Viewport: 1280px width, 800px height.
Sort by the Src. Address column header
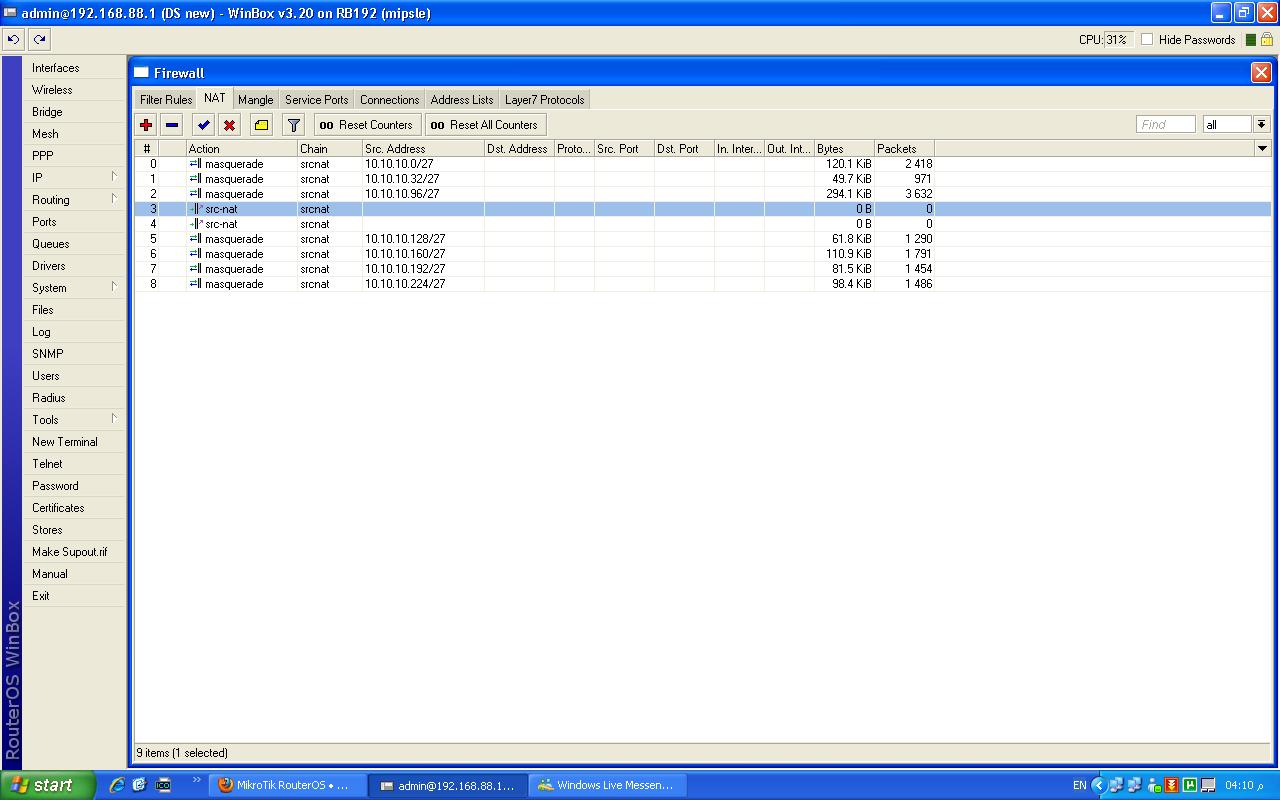pyautogui.click(x=423, y=149)
